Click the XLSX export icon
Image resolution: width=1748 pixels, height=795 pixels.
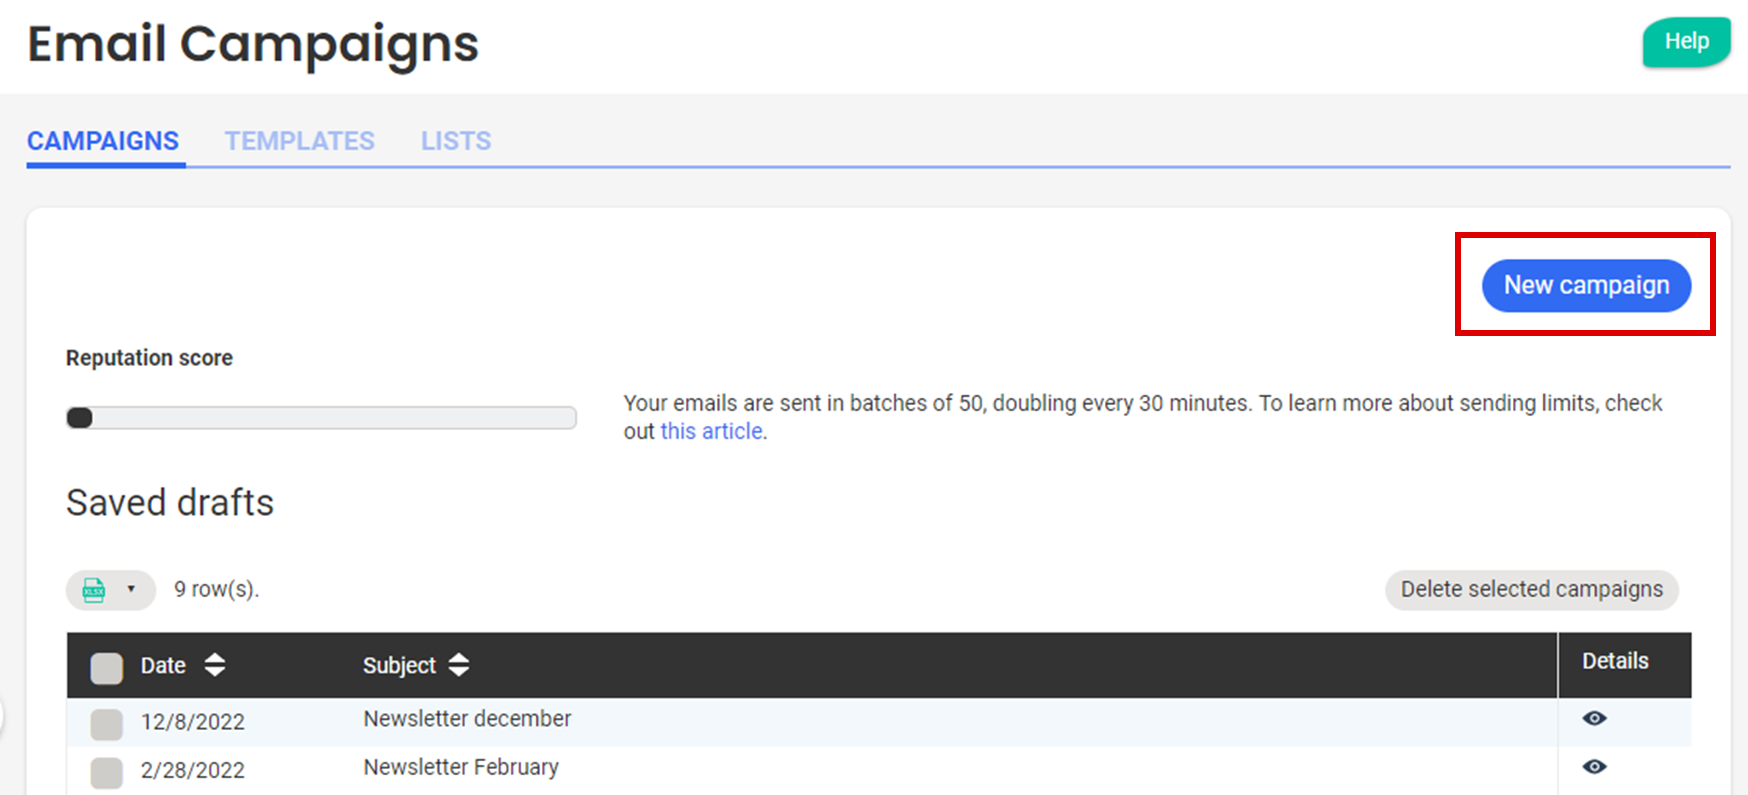pyautogui.click(x=94, y=590)
